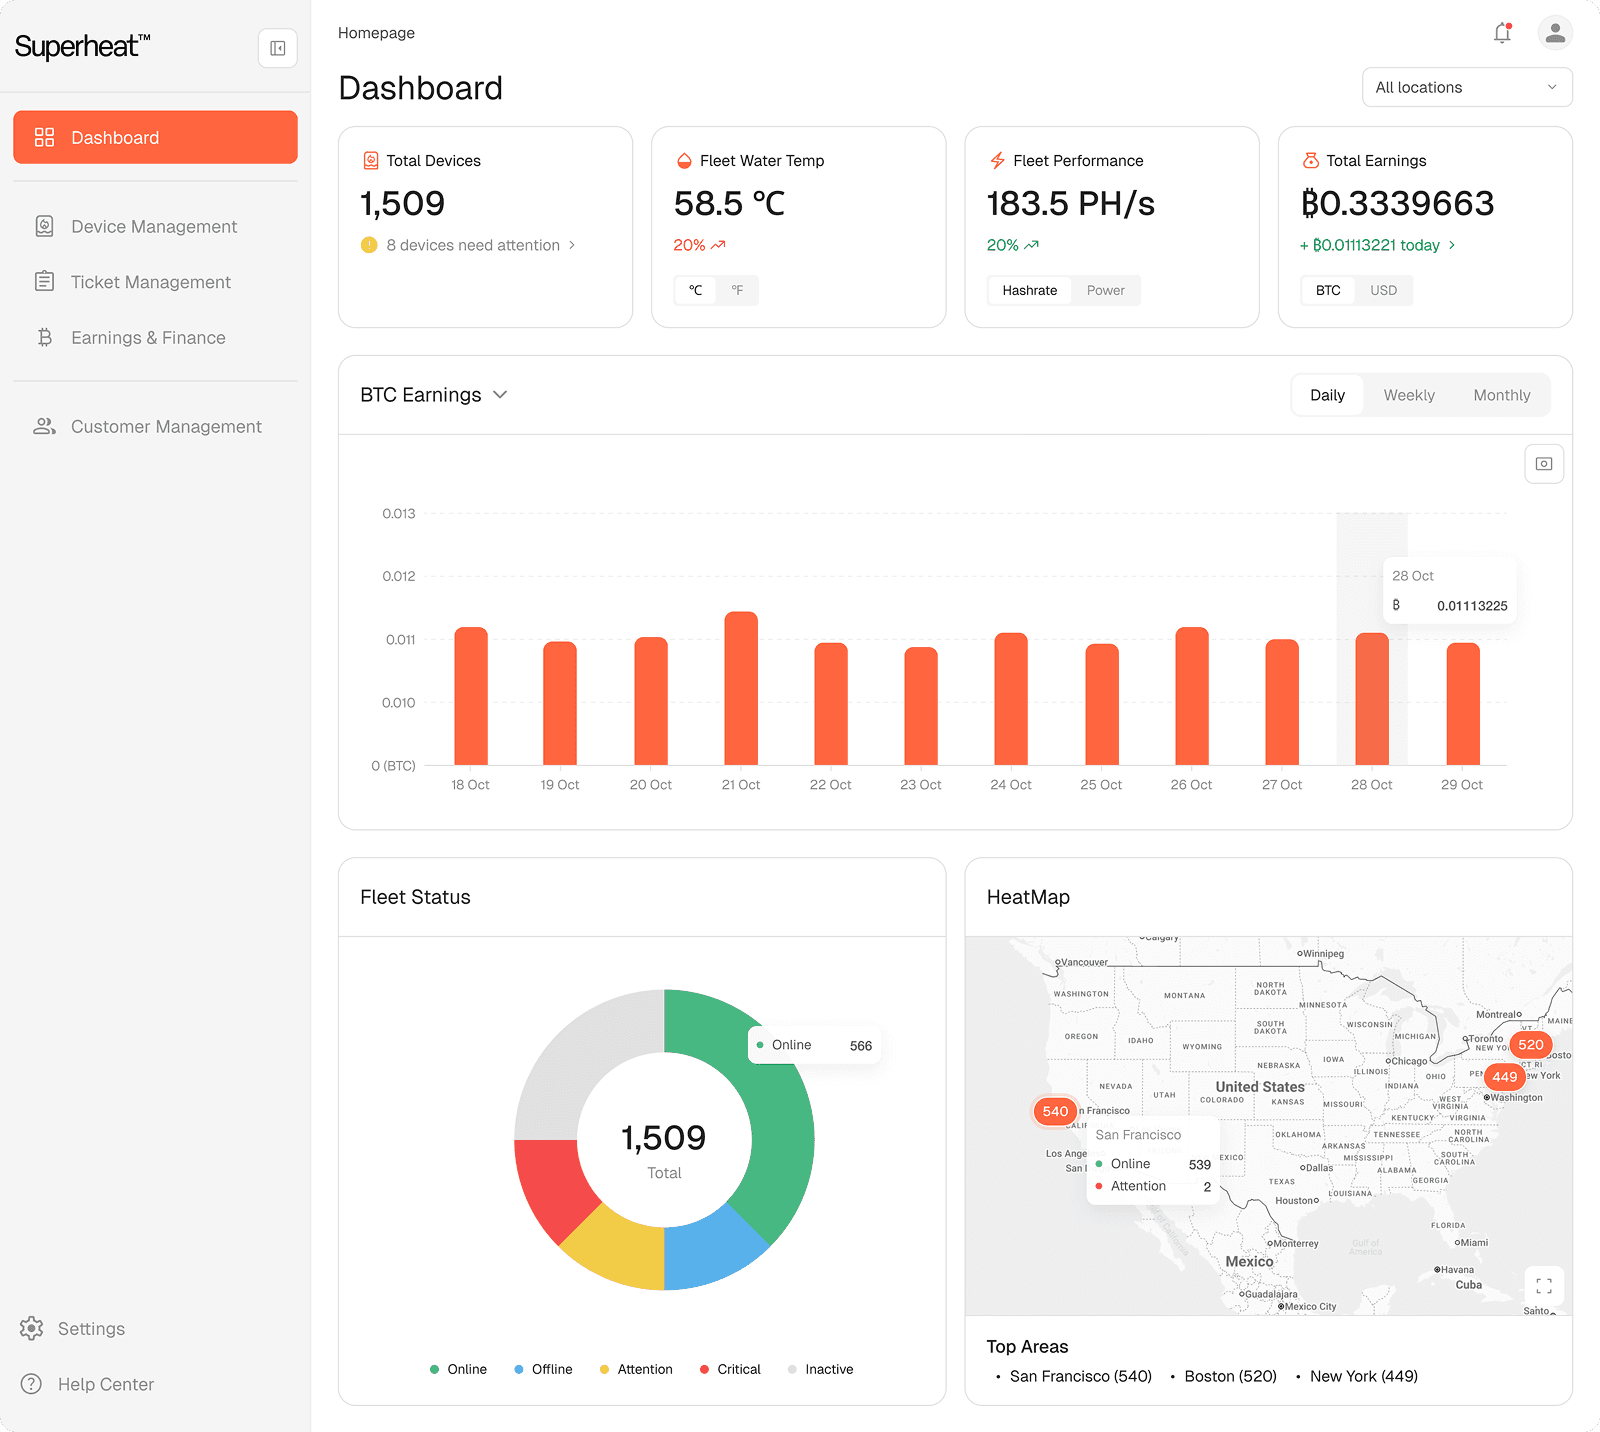Expand the HeatMap fullscreen icon
The image size is (1600, 1432).
1544,1285
